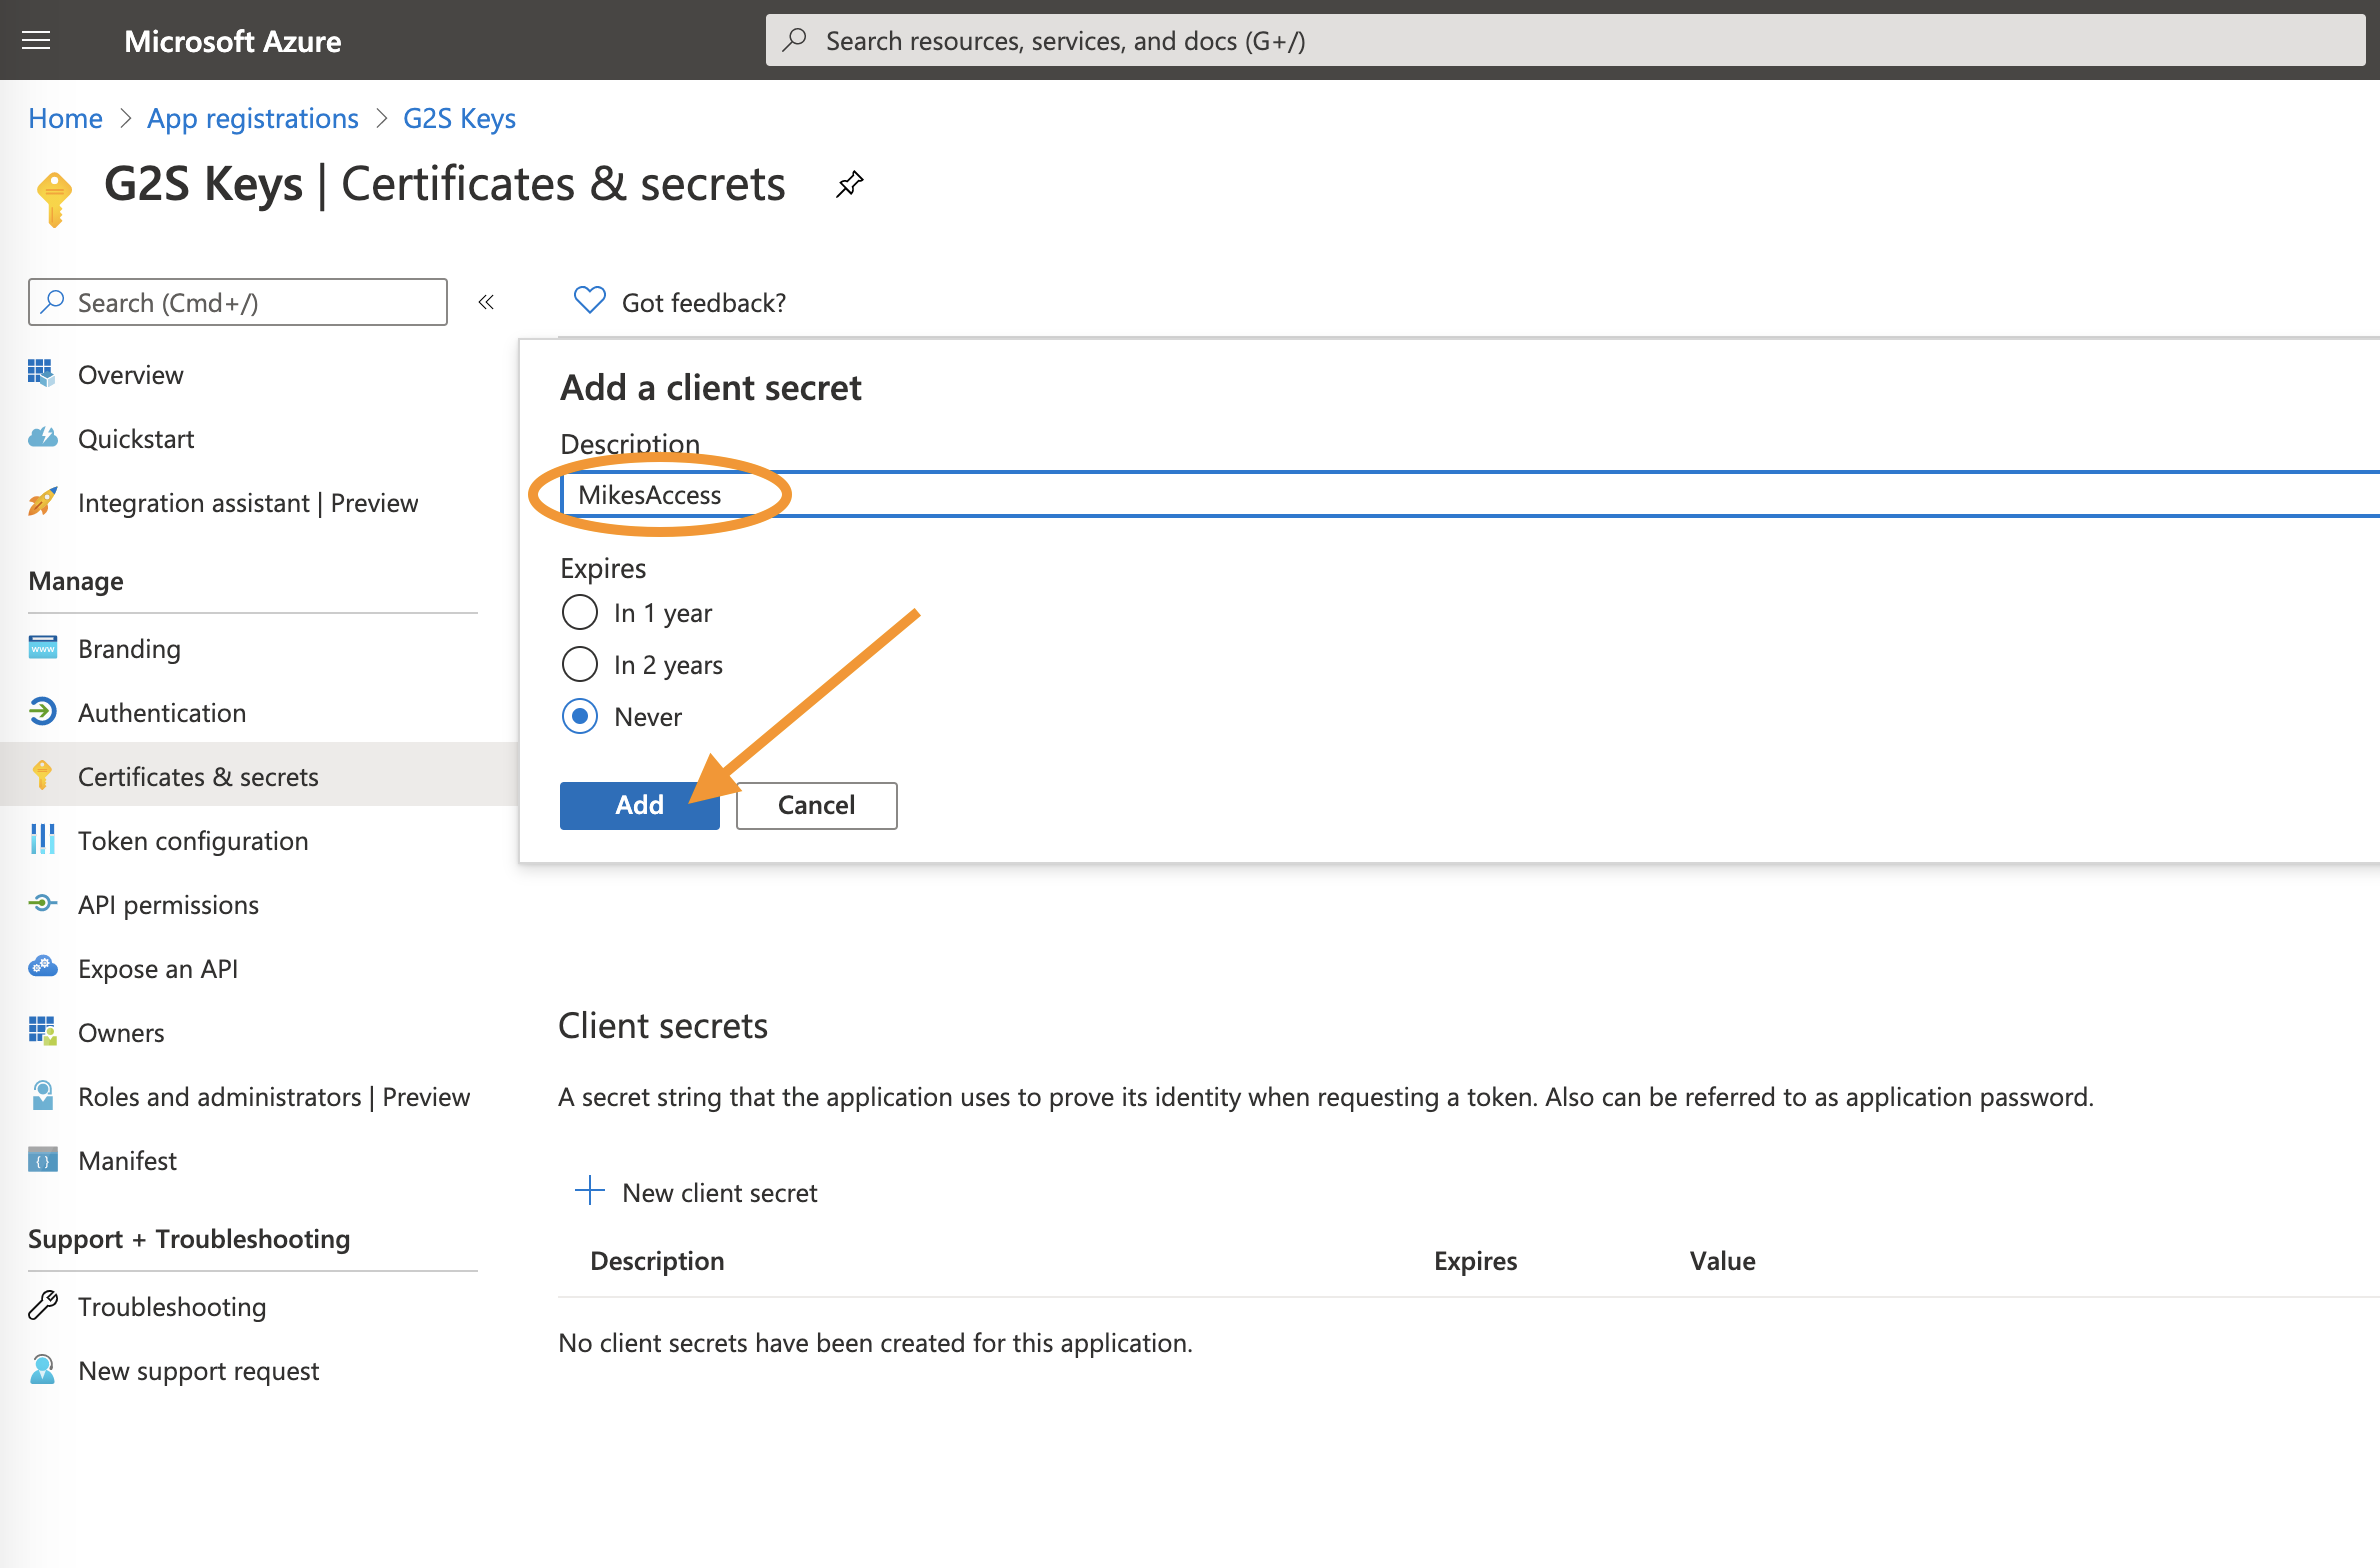Click New client secret
This screenshot has width=2380, height=1568.
pyautogui.click(x=697, y=1192)
